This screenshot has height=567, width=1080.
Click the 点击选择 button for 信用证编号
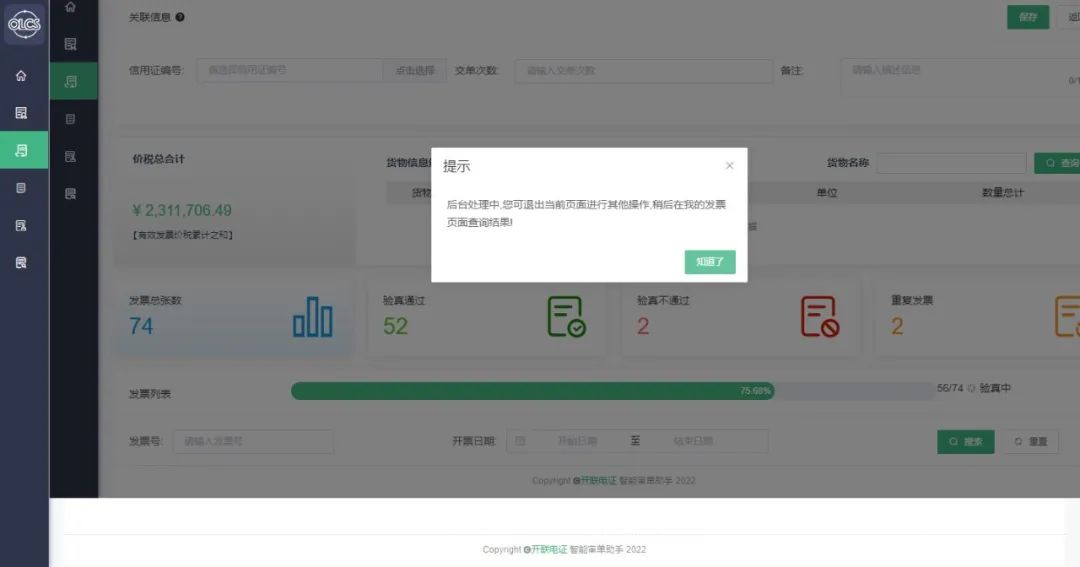click(415, 71)
